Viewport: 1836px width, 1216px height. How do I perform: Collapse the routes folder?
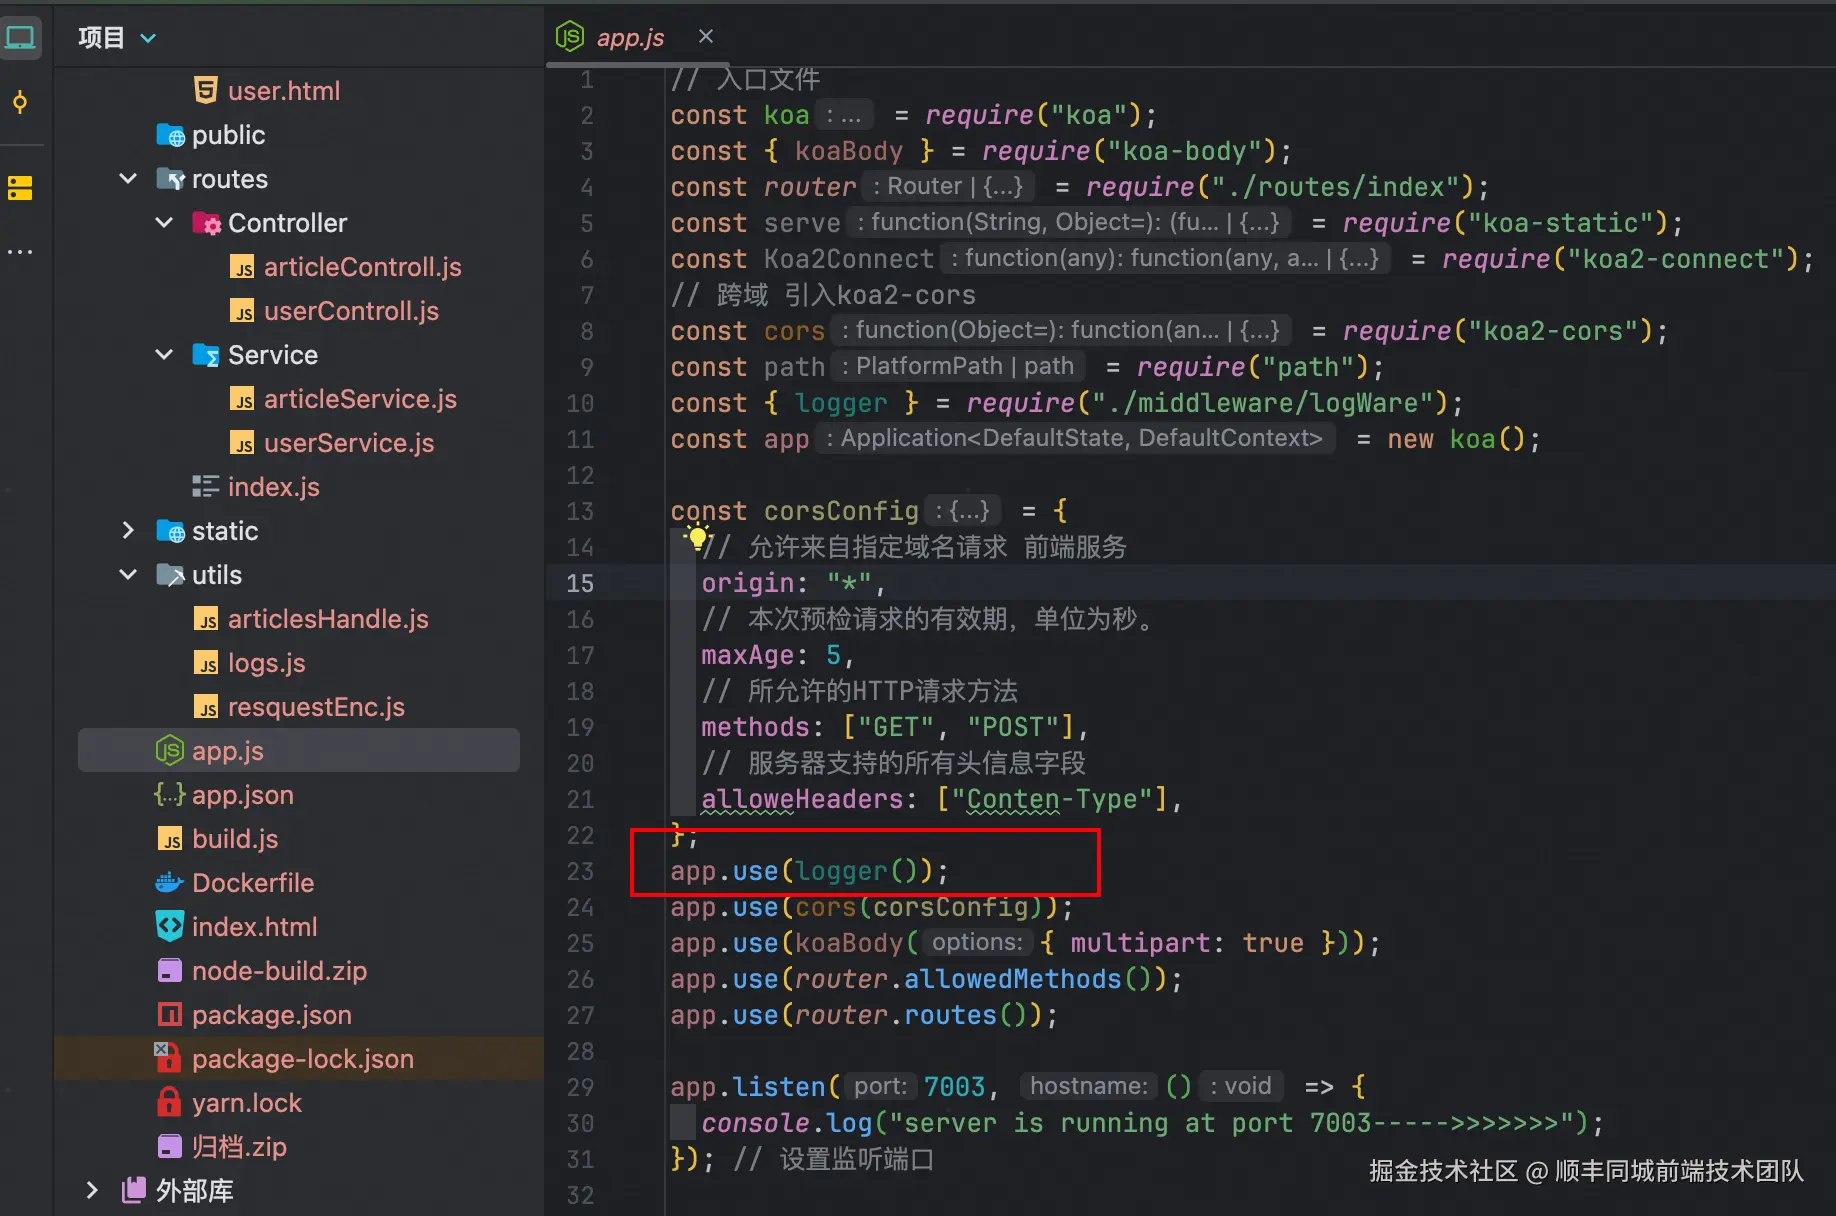click(128, 179)
